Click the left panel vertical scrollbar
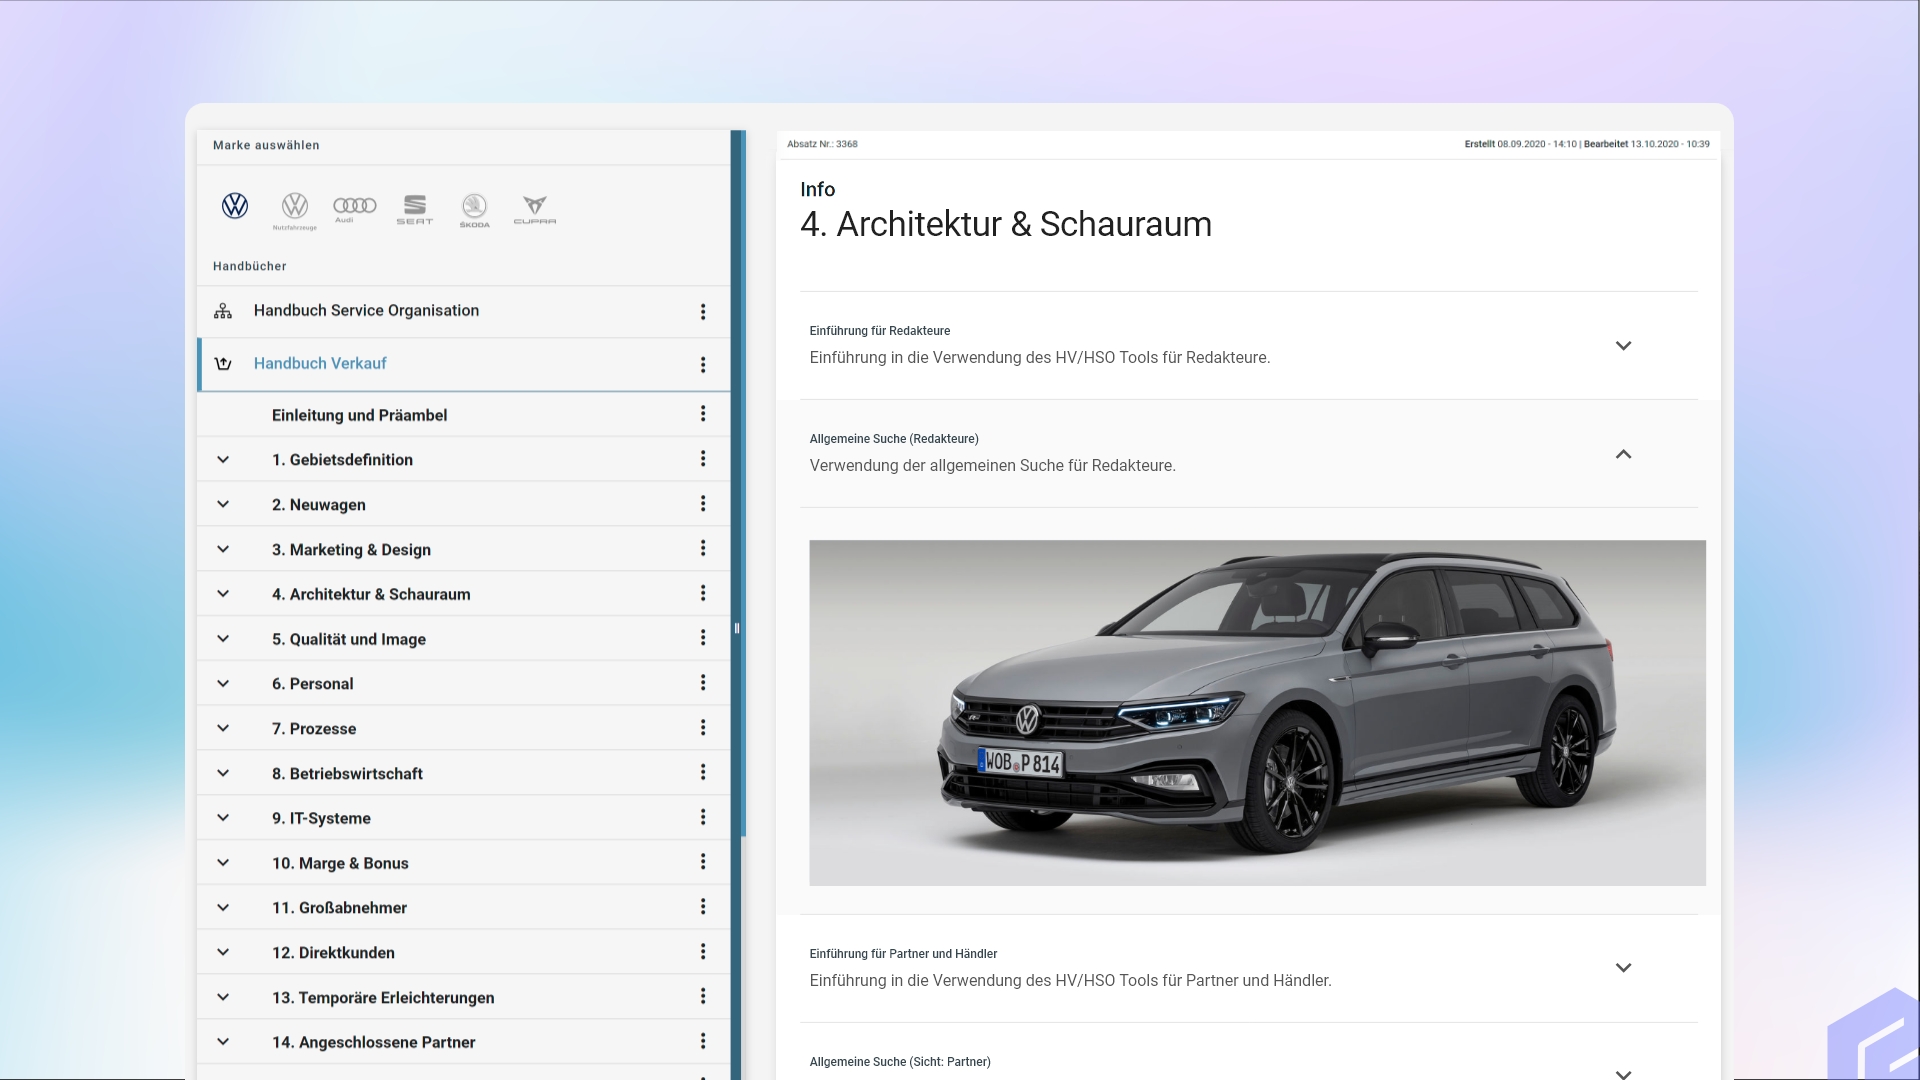 [x=743, y=483]
